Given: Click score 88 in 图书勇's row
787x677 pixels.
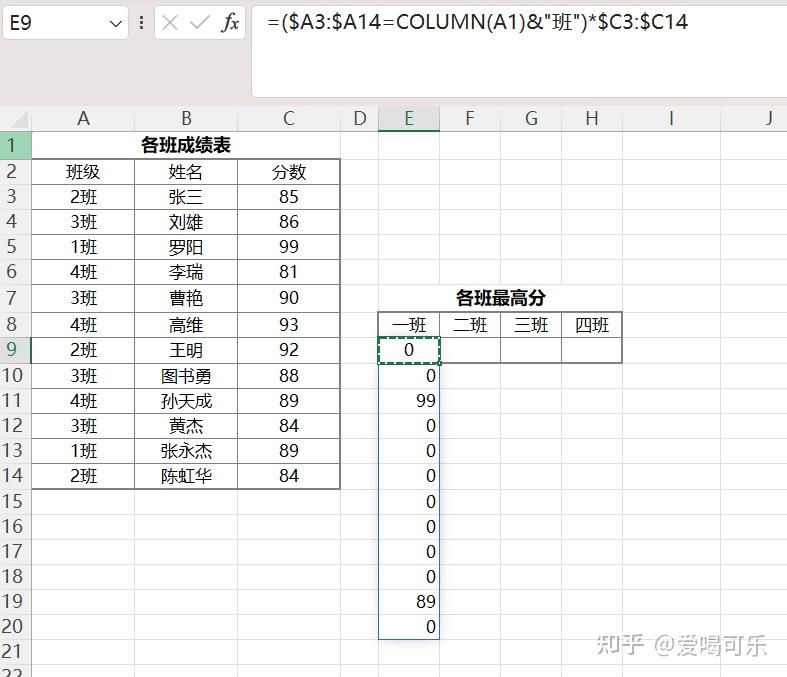Looking at the screenshot, I should pos(289,376).
